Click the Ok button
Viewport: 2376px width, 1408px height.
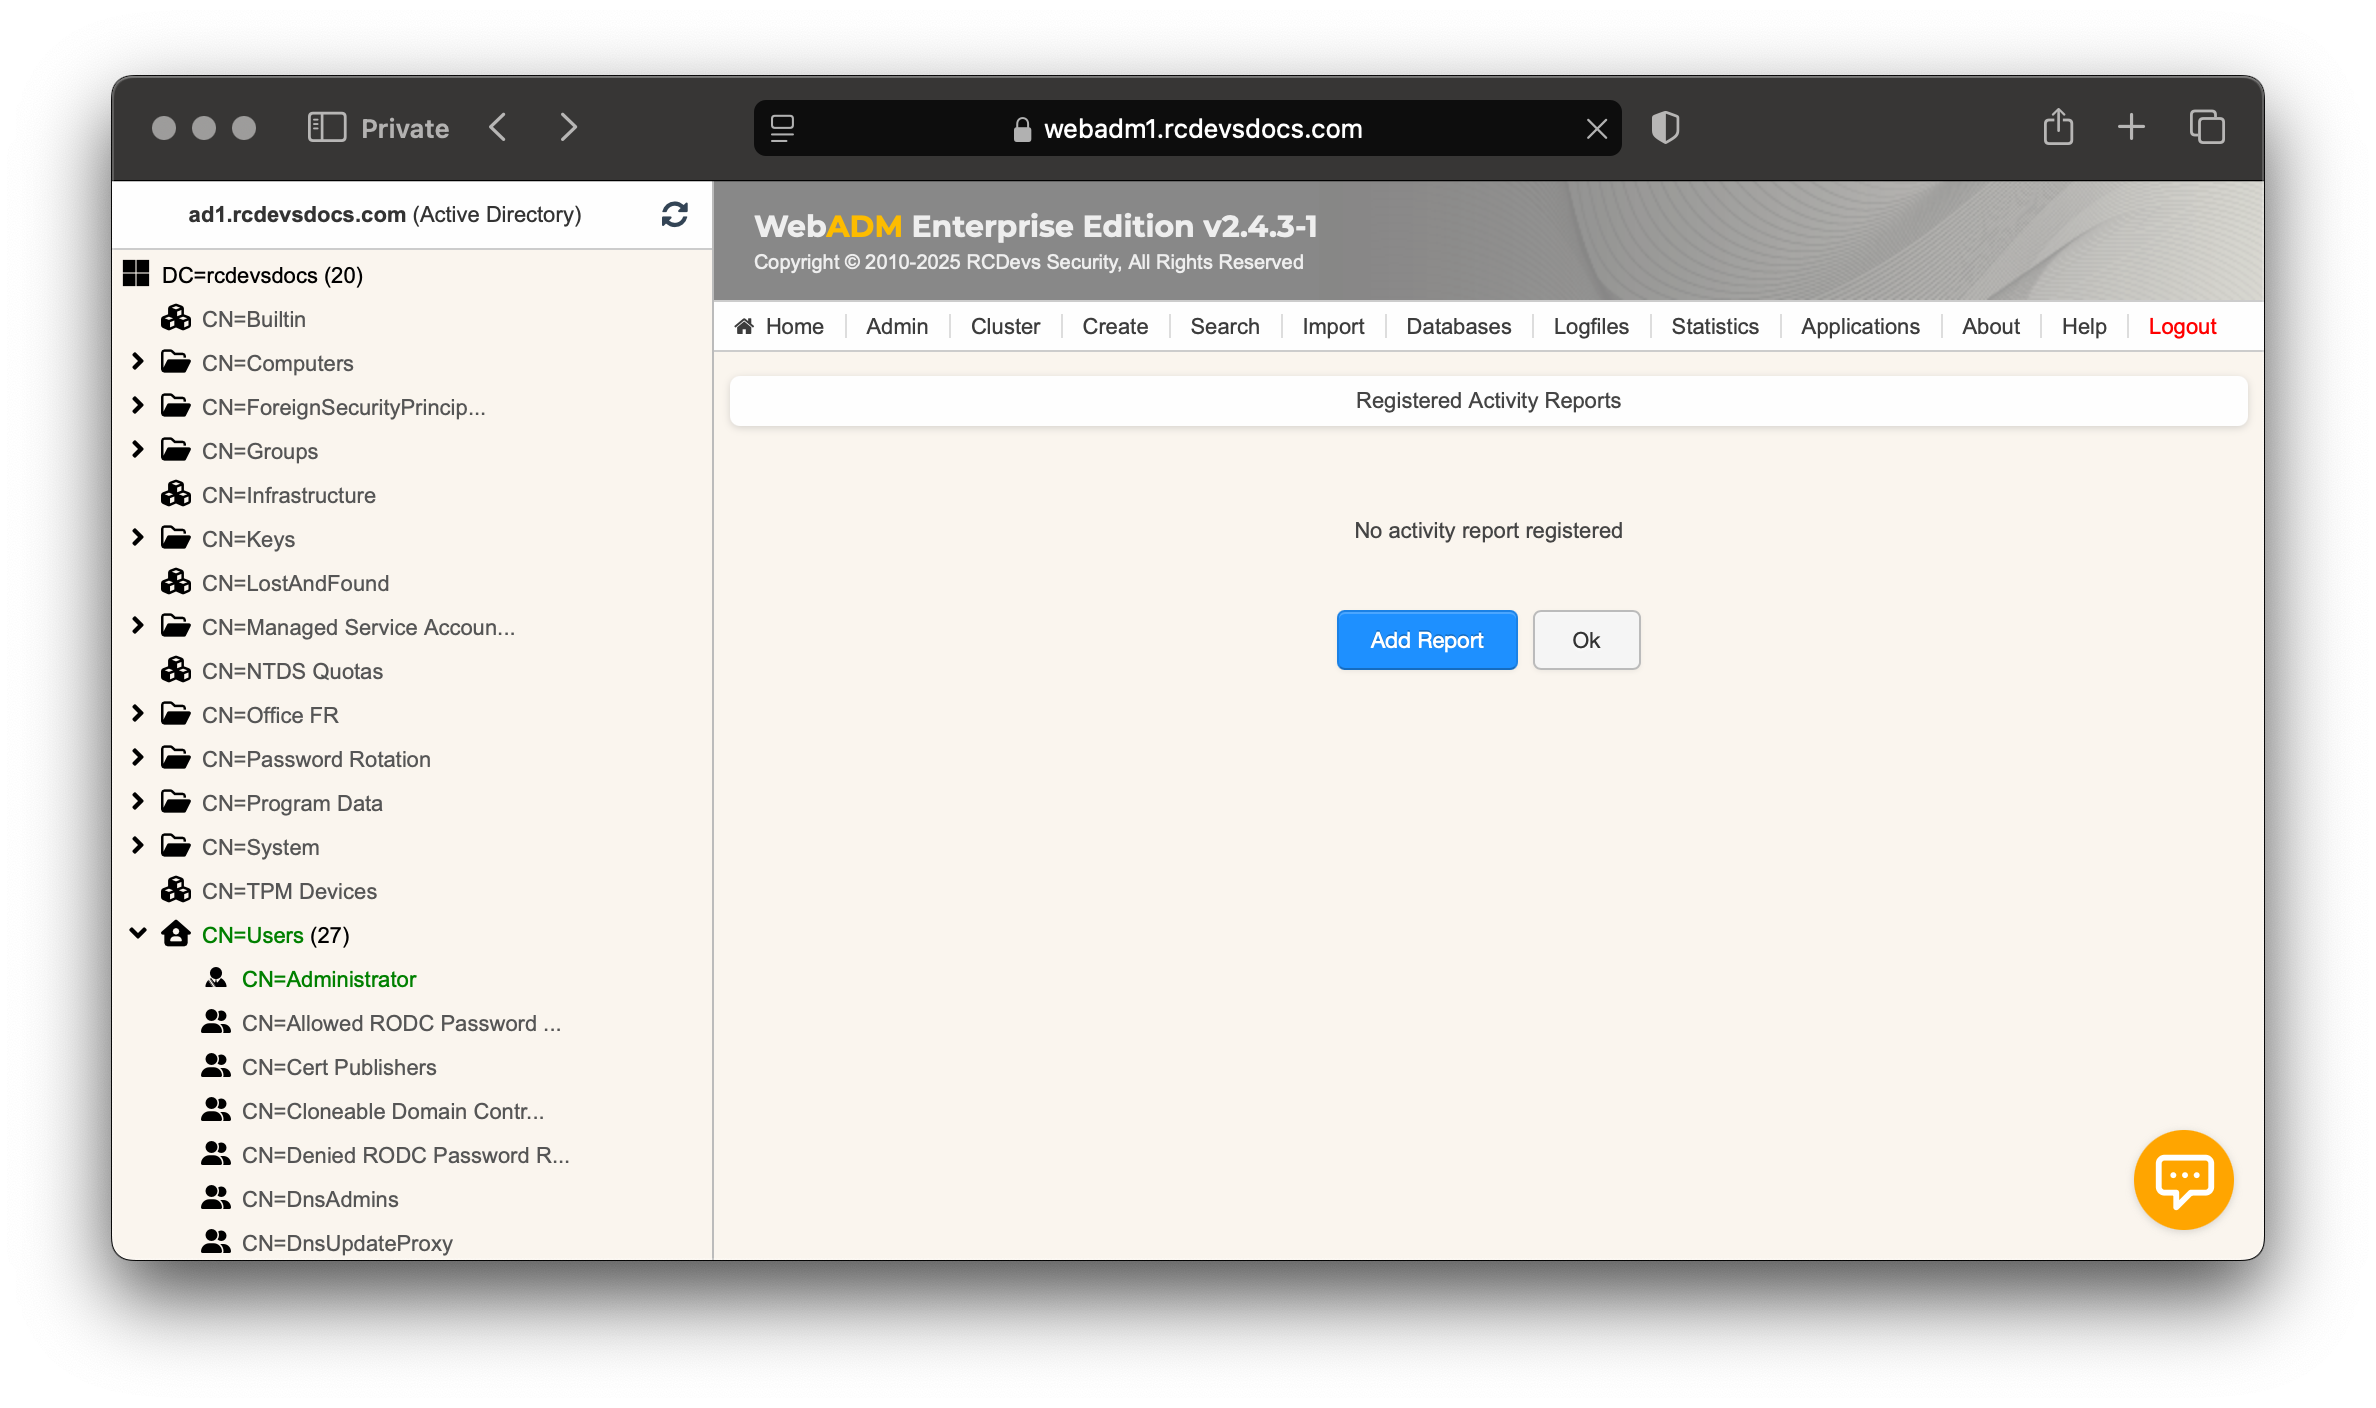pos(1586,640)
